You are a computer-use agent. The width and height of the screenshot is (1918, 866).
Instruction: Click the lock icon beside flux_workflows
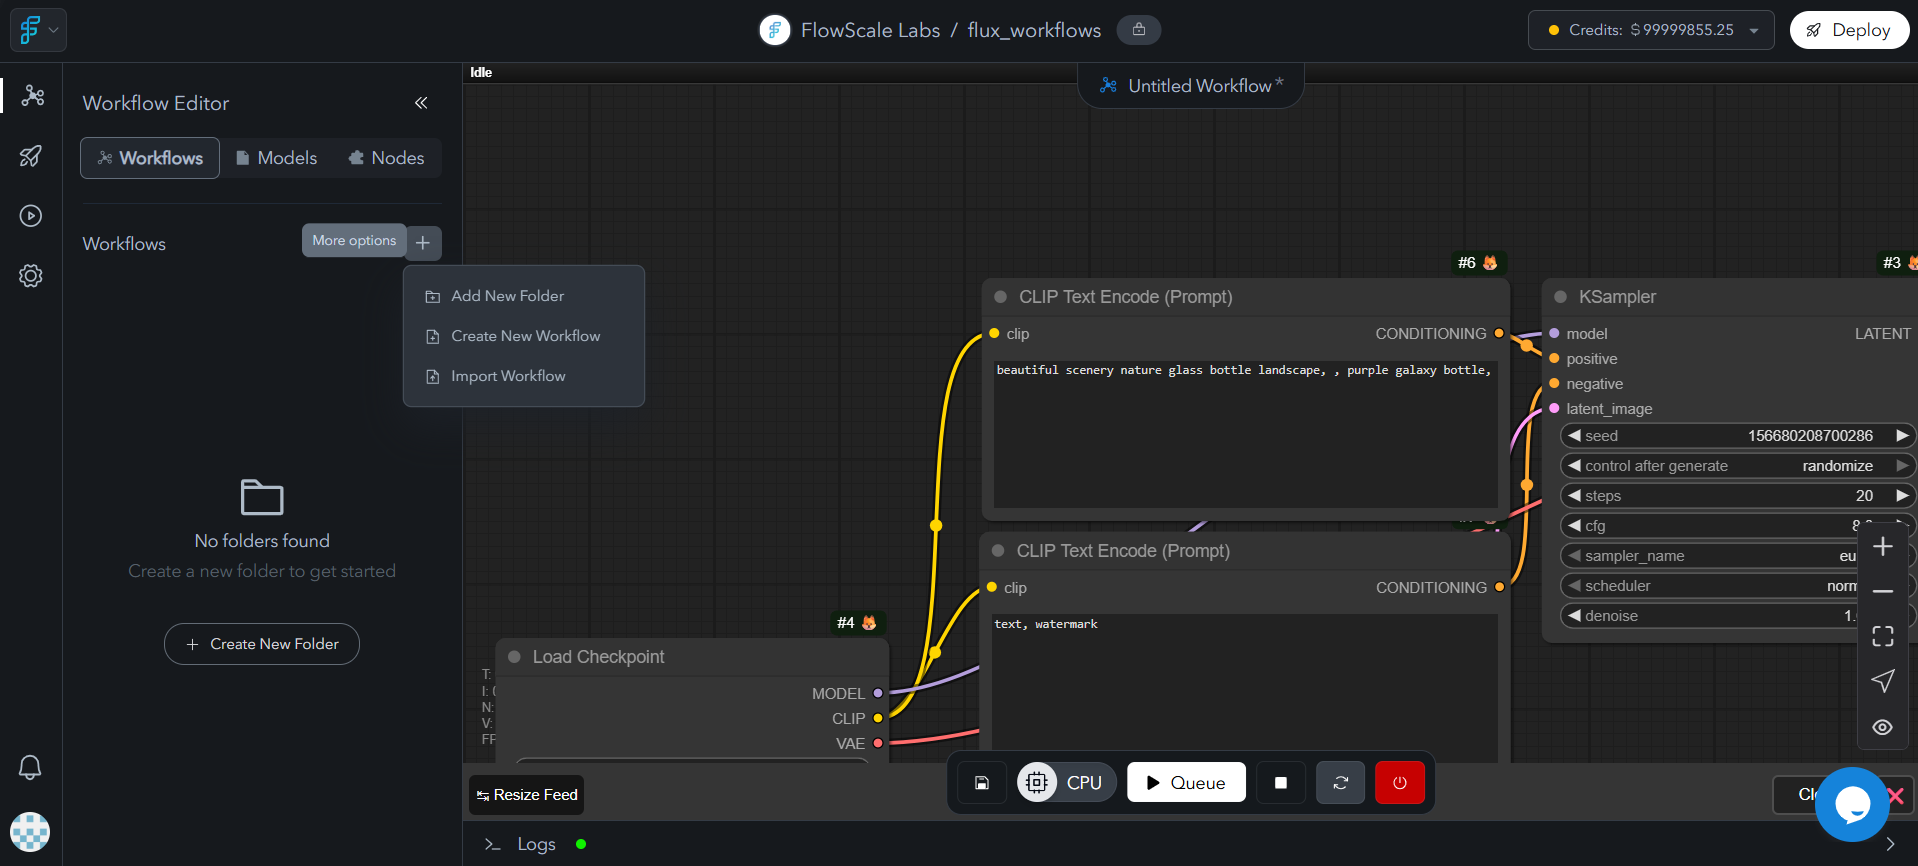click(x=1139, y=30)
